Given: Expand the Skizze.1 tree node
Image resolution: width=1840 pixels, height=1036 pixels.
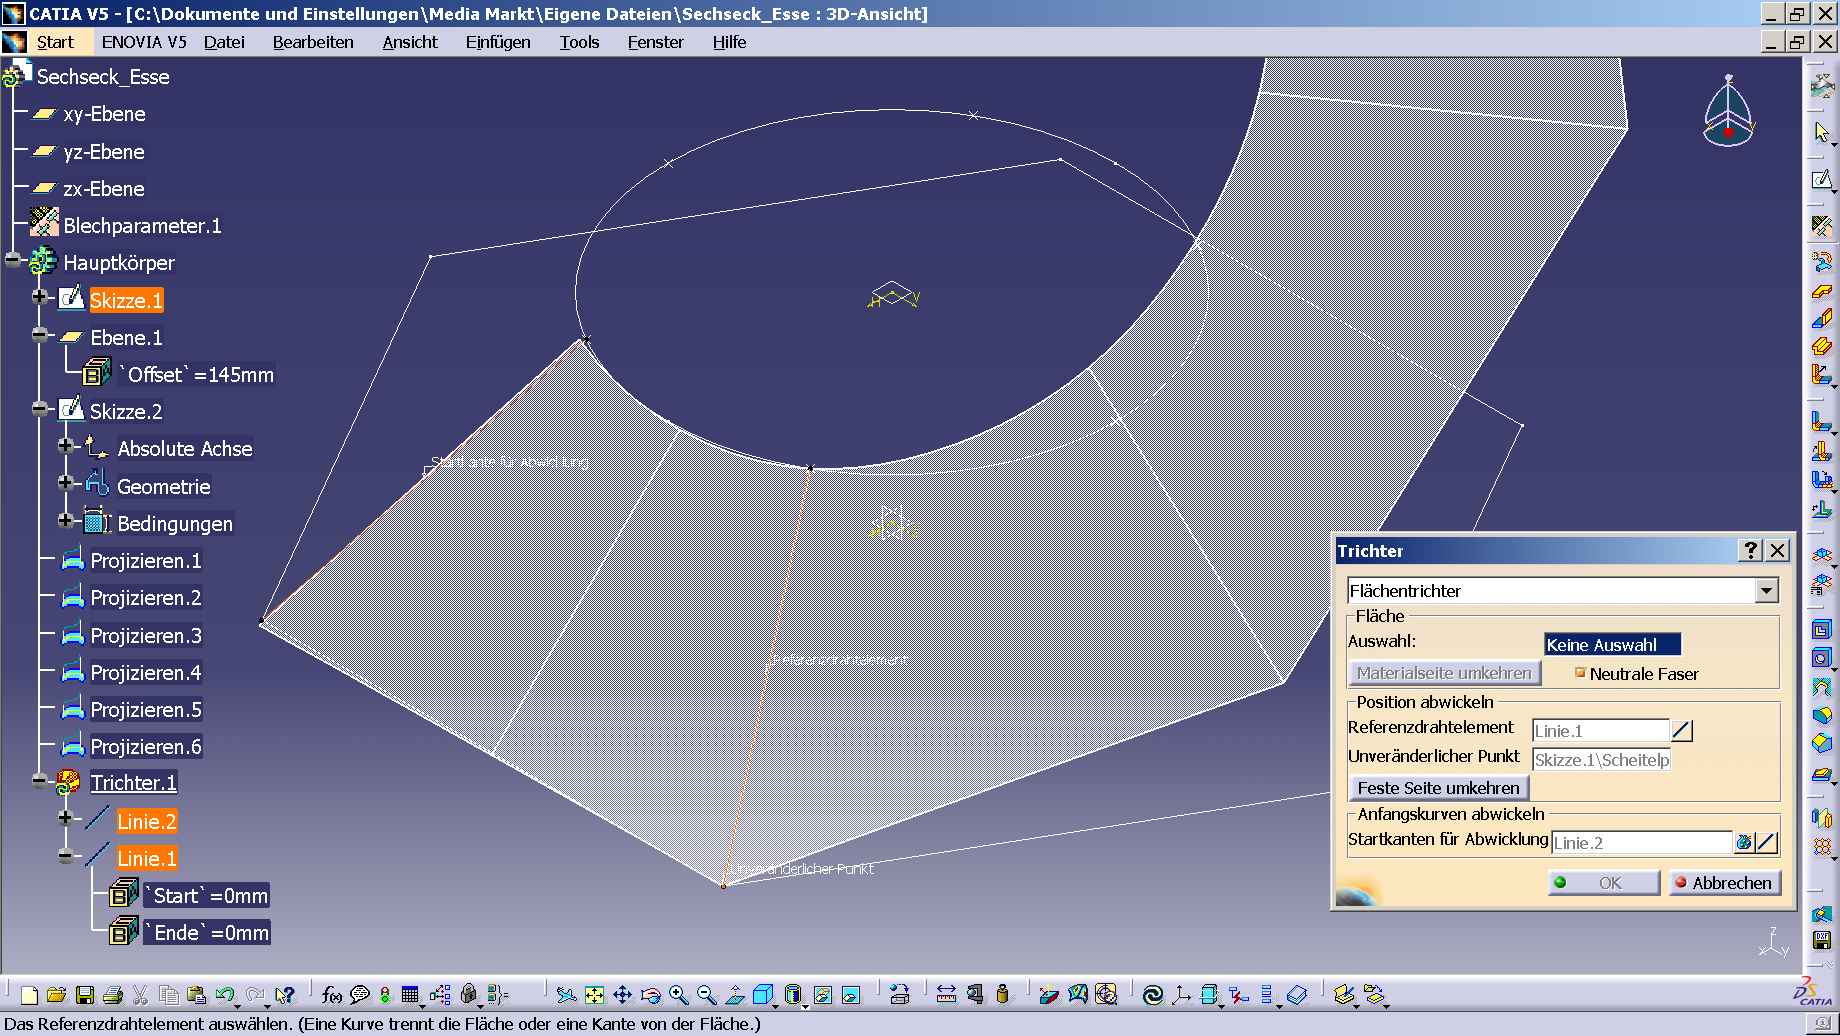Looking at the screenshot, I should [x=40, y=297].
